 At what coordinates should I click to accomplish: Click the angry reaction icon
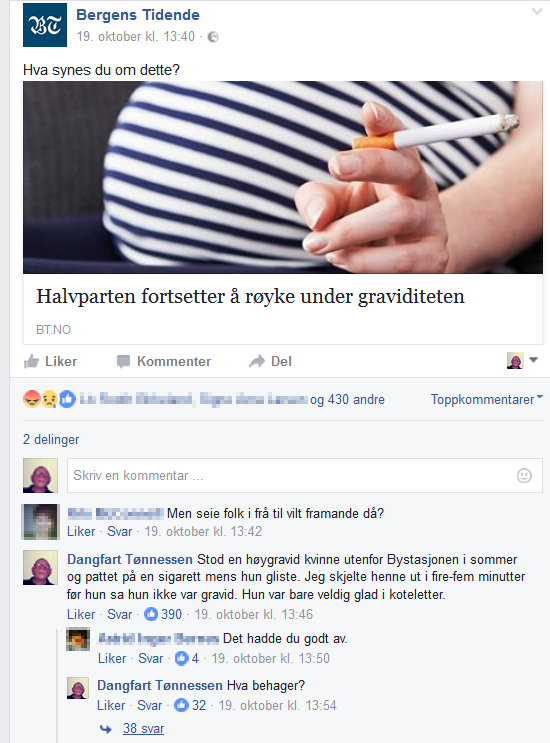(x=31, y=399)
